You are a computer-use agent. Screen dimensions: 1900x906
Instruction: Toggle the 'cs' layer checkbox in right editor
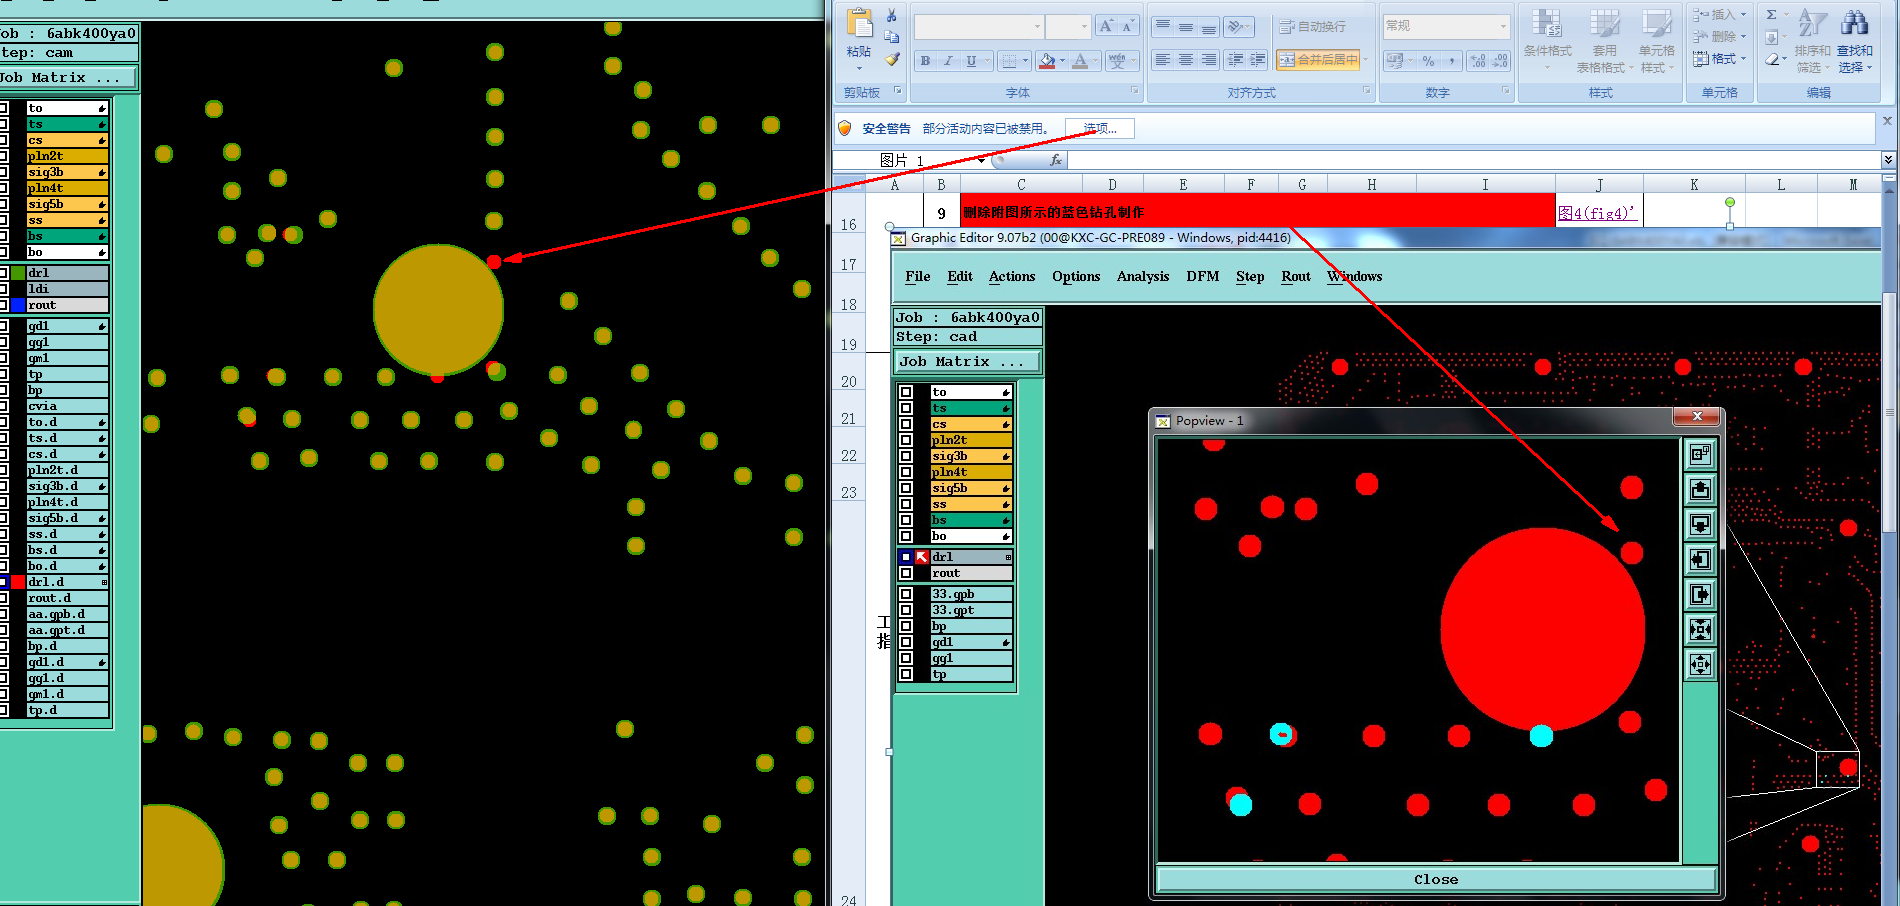(906, 424)
